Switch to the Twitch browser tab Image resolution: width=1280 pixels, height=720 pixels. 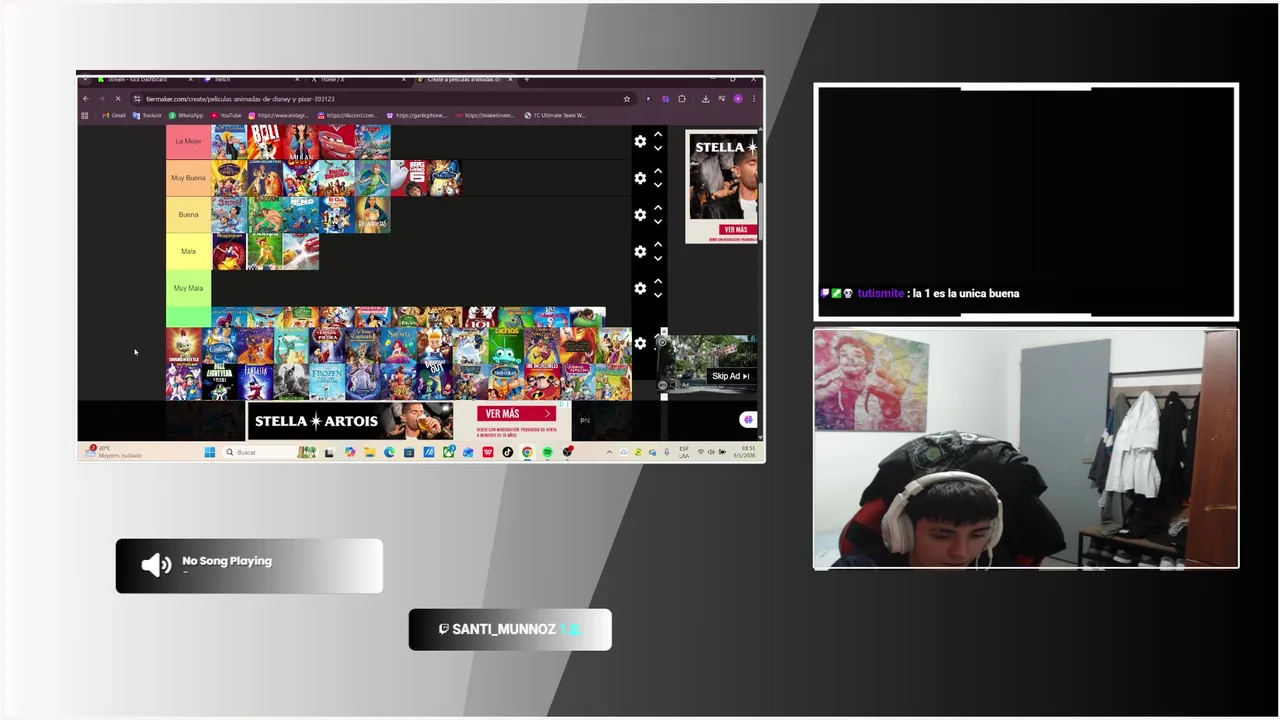pyautogui.click(x=251, y=79)
